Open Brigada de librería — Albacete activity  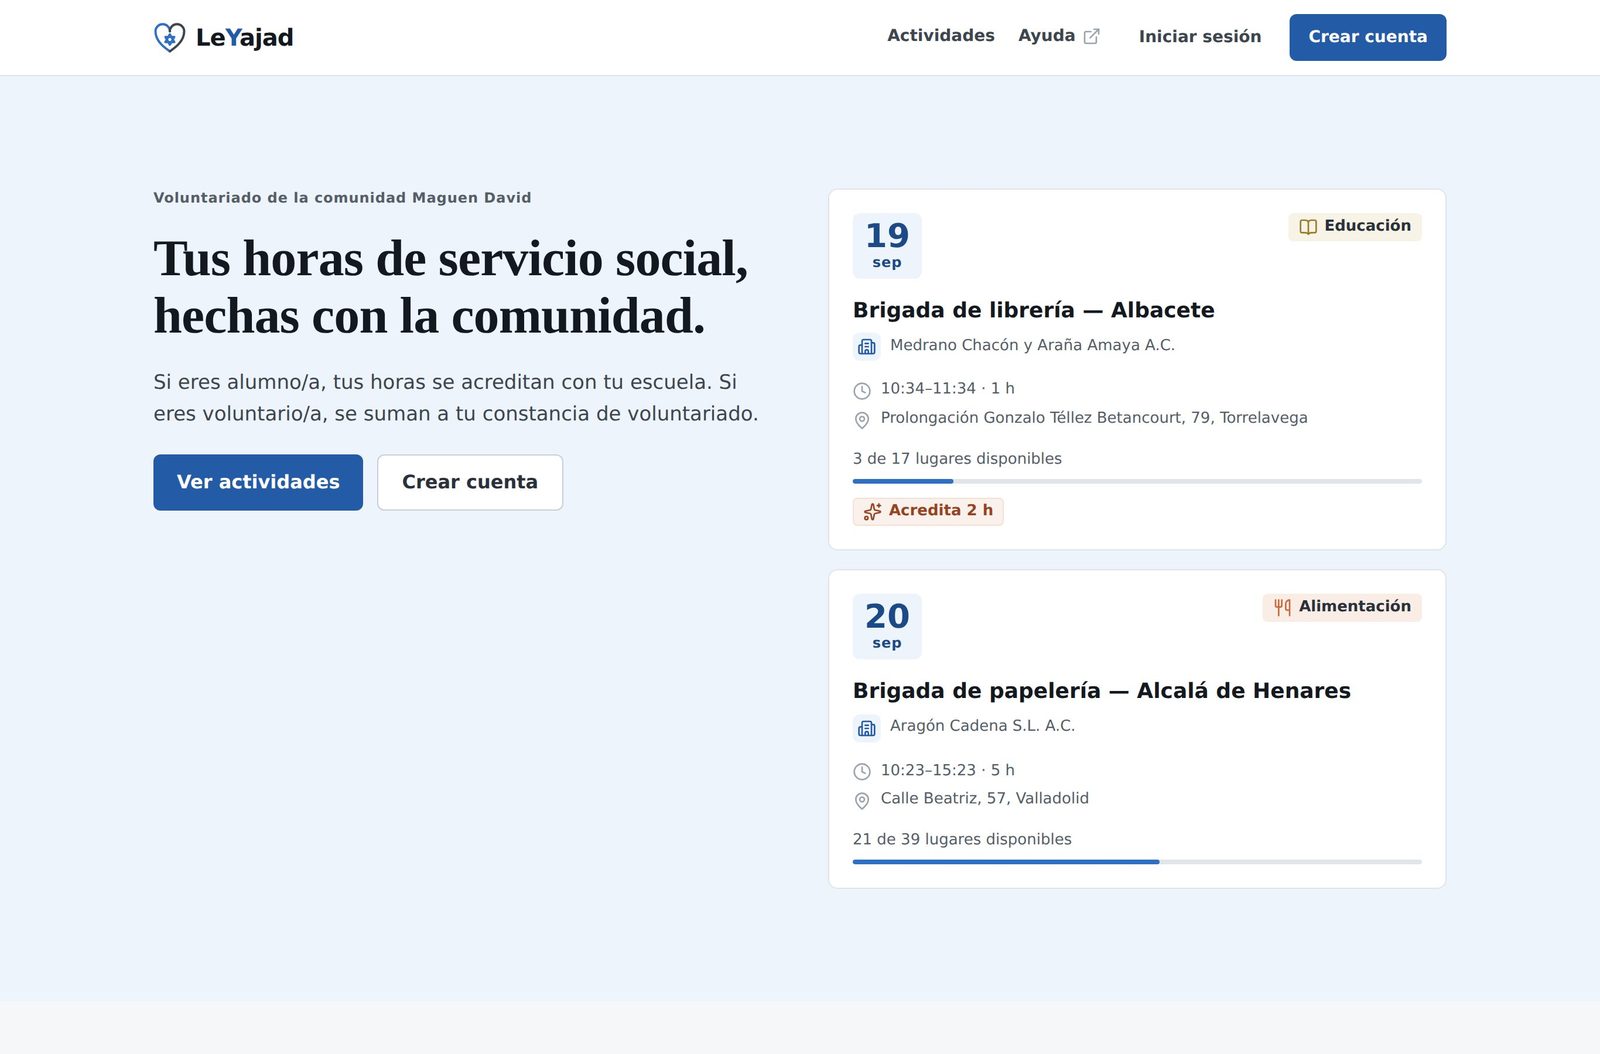click(x=1034, y=310)
